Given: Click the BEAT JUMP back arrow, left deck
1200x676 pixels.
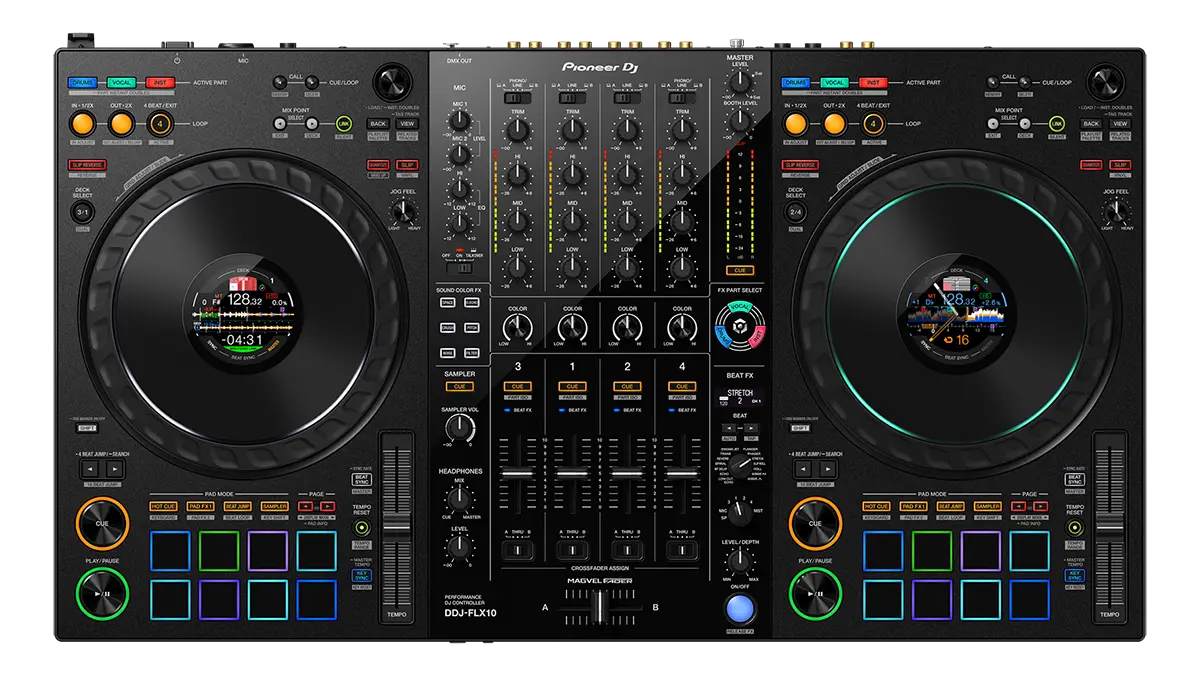Looking at the screenshot, I should coord(89,469).
